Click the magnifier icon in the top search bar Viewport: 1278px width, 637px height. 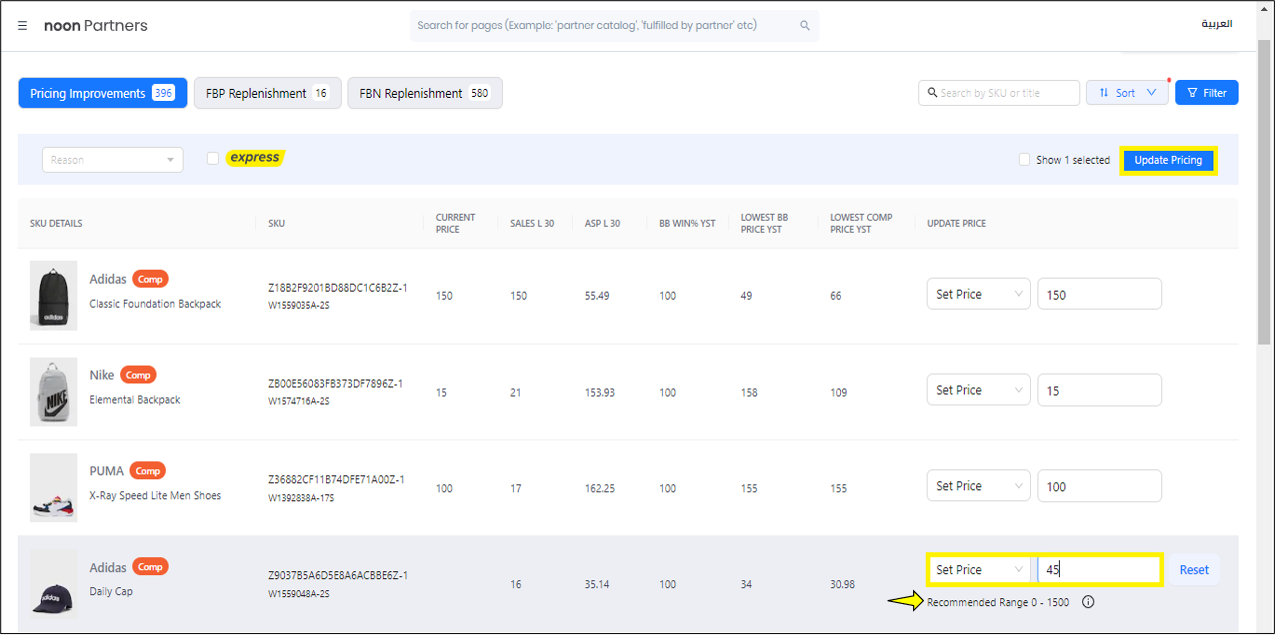click(804, 26)
